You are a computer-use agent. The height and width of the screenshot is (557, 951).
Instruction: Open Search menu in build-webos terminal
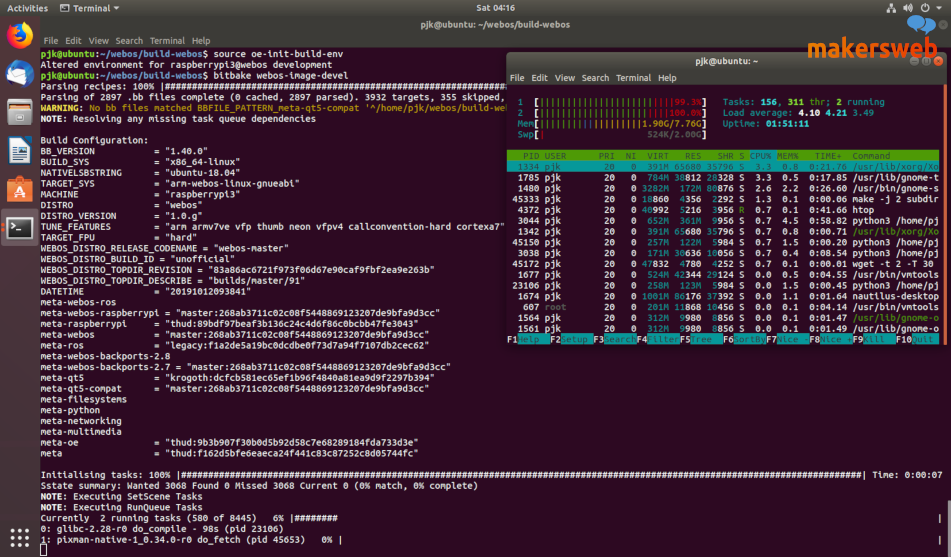(129, 41)
